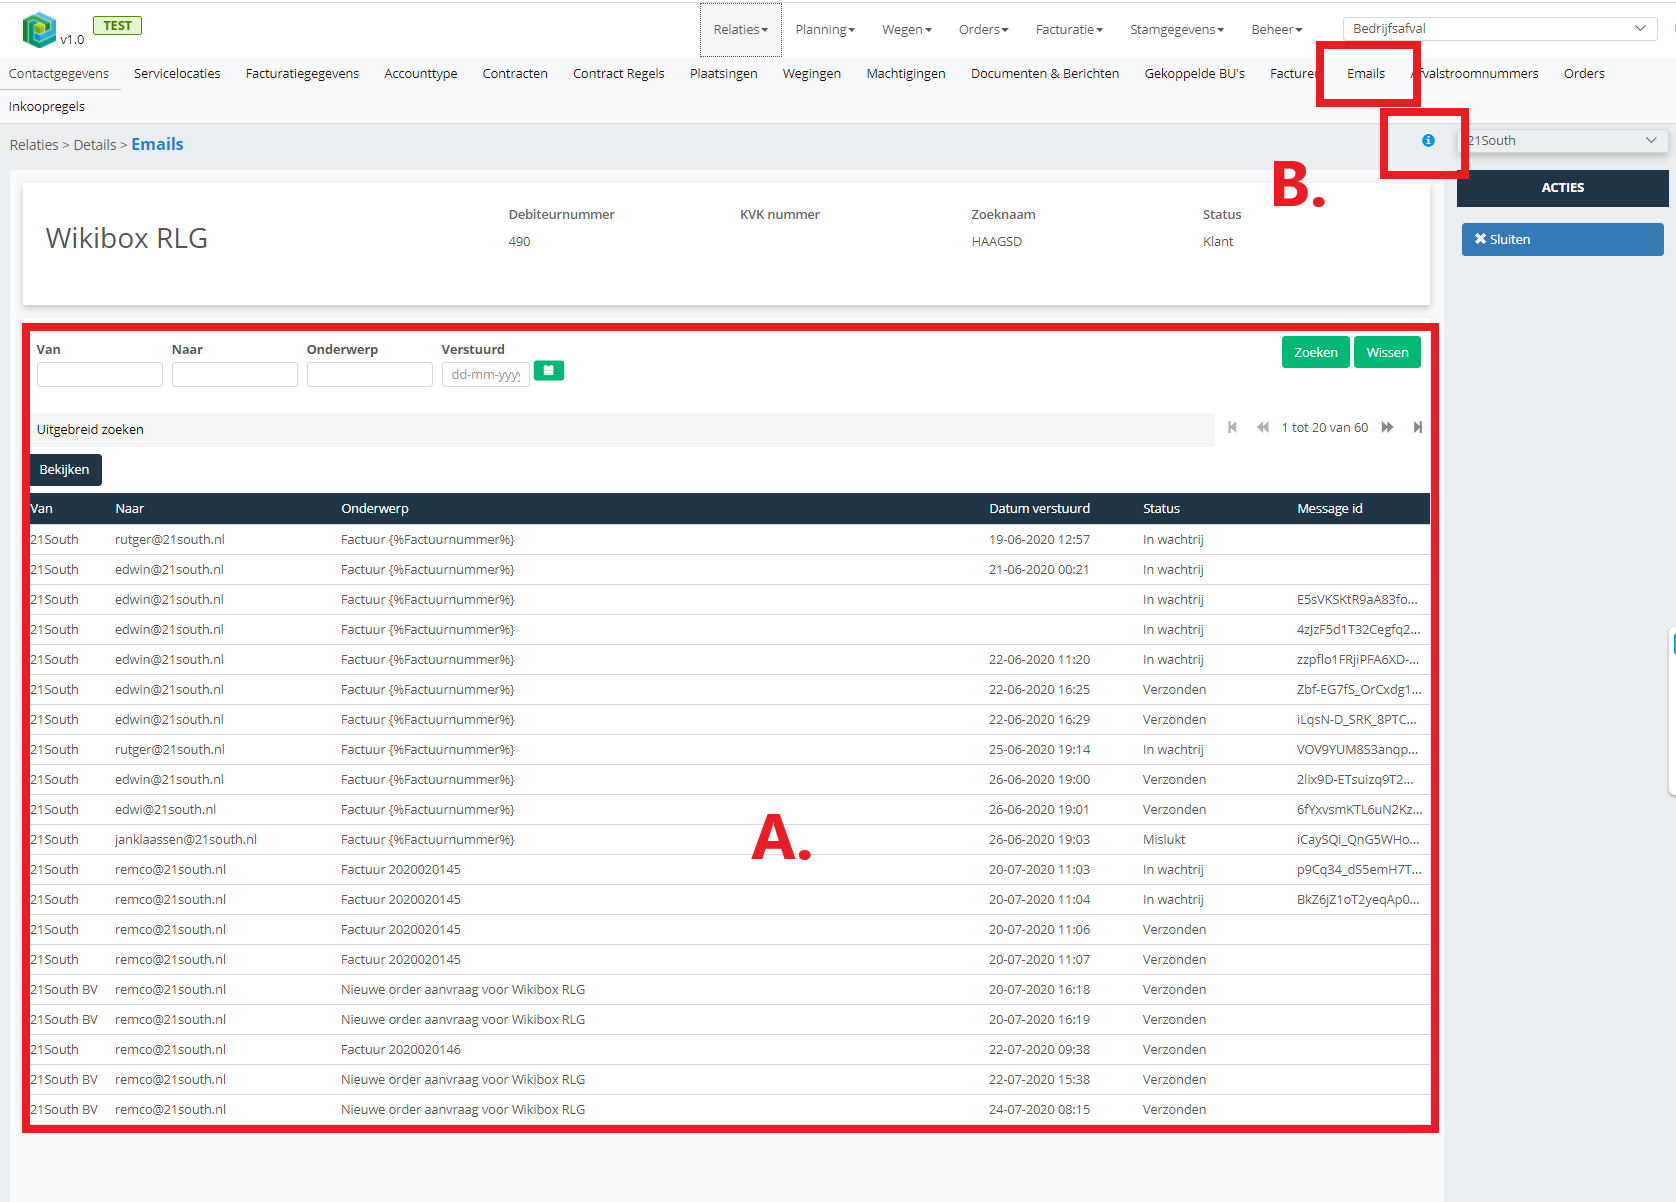Select row to edwi@21south.nl
Image resolution: width=1676 pixels, height=1202 pixels.
[729, 810]
